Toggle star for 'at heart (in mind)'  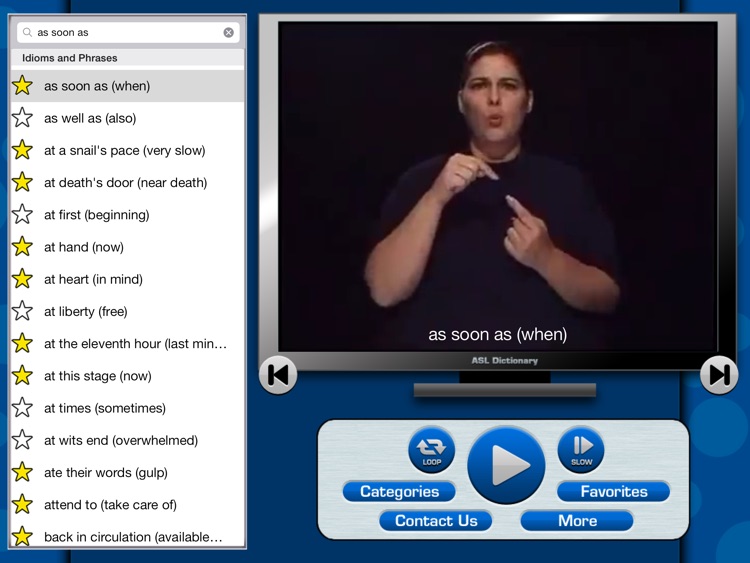point(22,279)
